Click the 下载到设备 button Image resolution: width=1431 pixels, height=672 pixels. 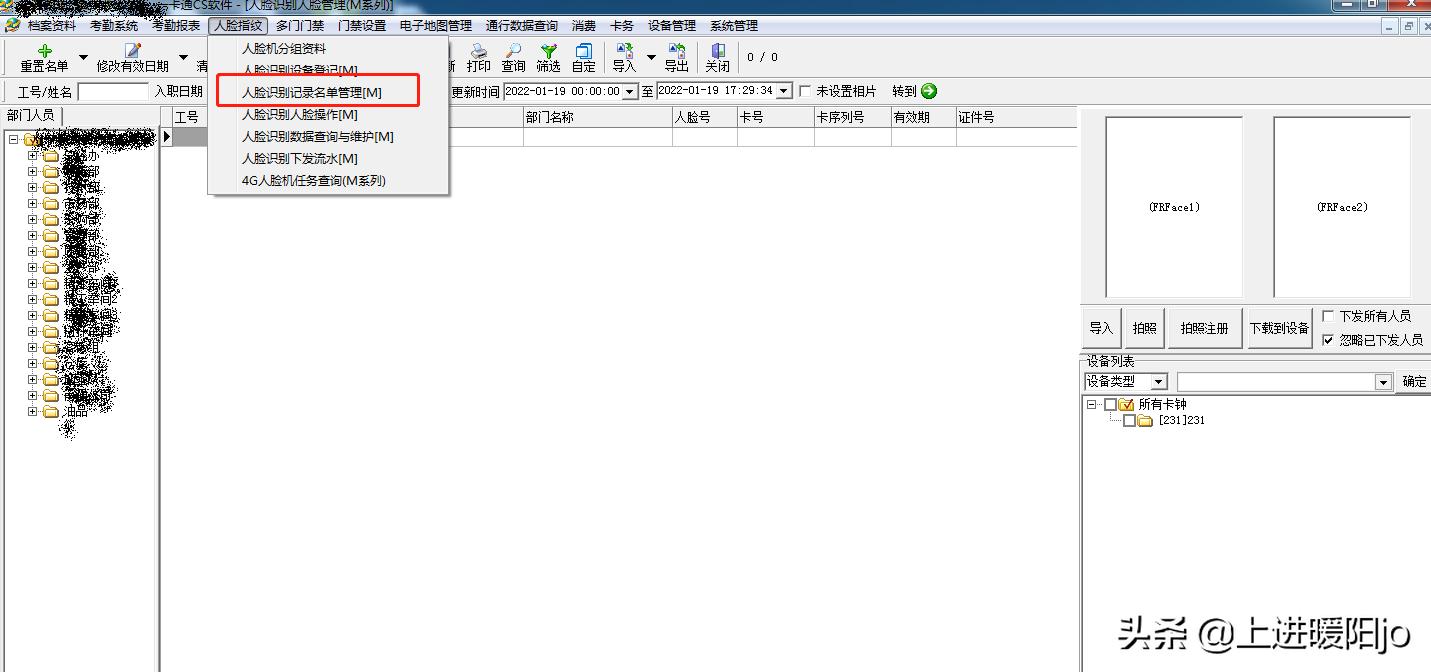point(1279,328)
